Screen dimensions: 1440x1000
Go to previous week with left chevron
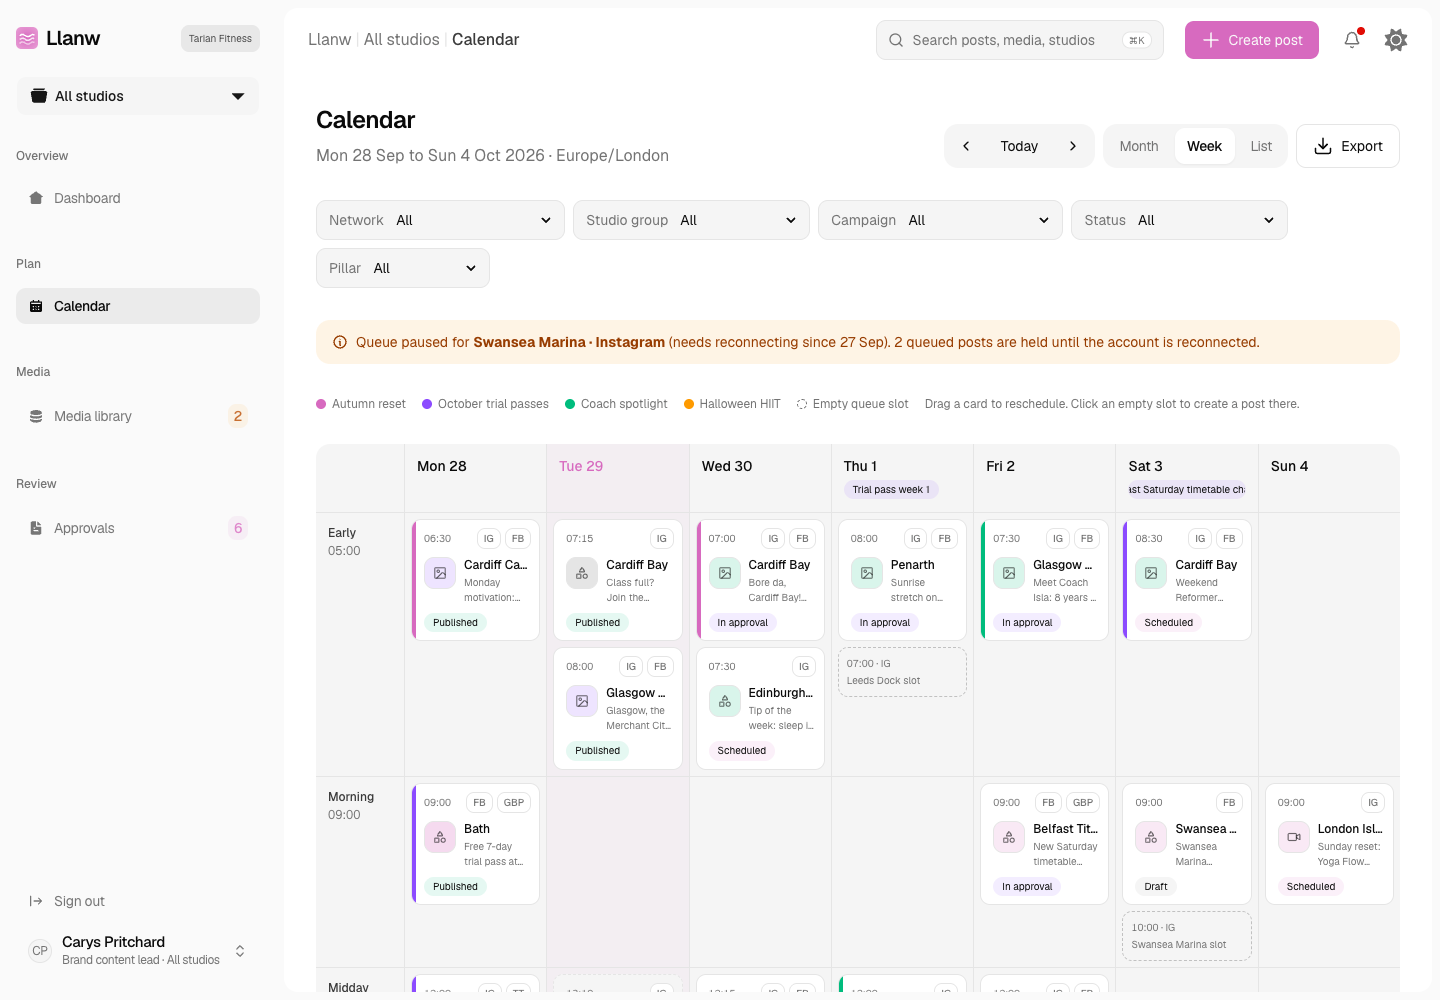[x=966, y=146]
